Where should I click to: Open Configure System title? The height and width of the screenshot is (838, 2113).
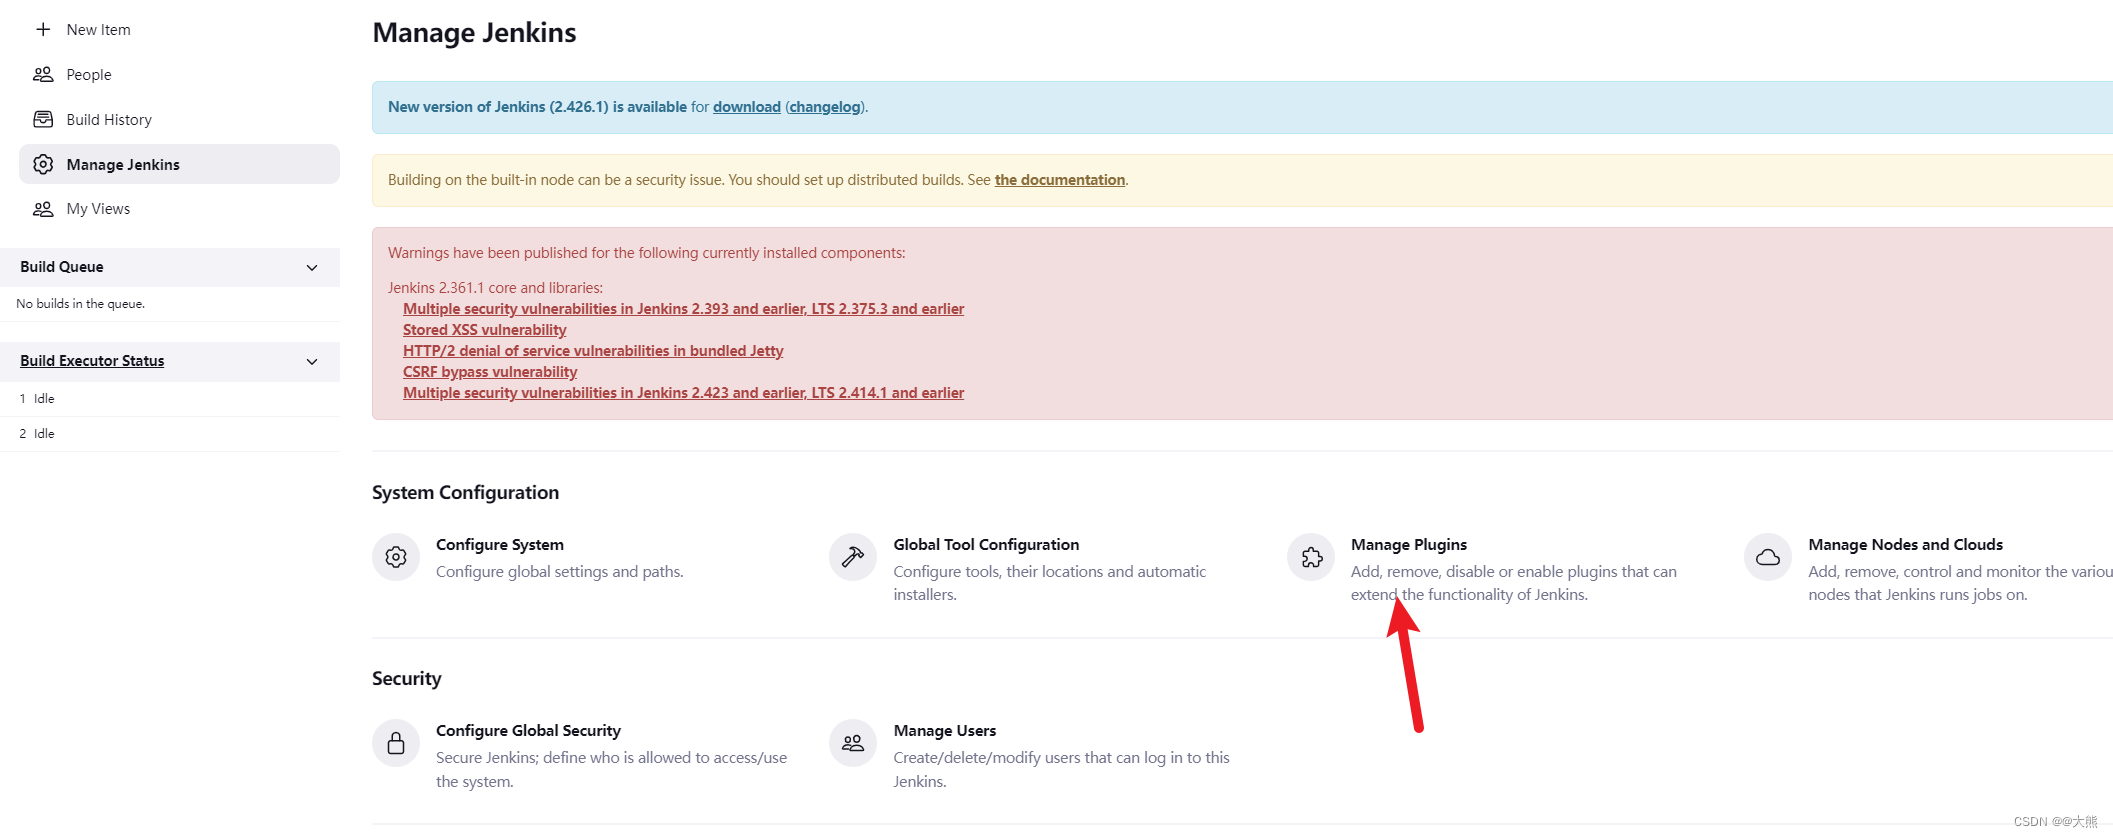(500, 545)
